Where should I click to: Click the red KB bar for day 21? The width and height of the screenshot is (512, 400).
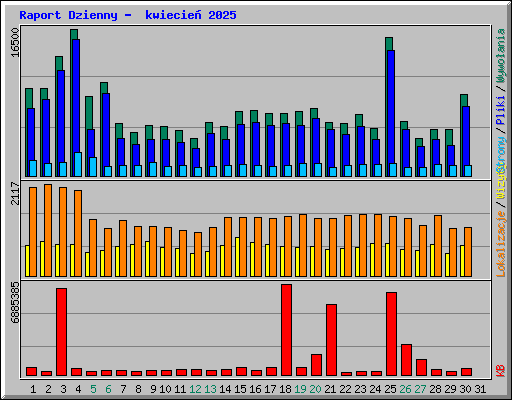[331, 340]
